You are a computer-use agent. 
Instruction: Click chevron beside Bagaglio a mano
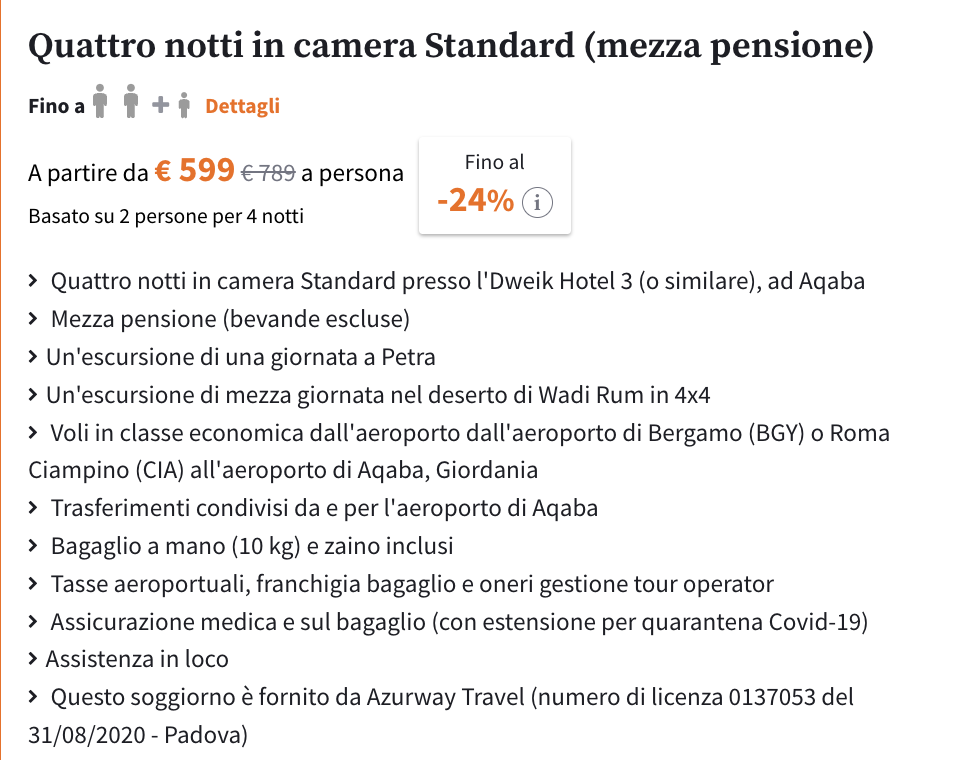(33, 546)
